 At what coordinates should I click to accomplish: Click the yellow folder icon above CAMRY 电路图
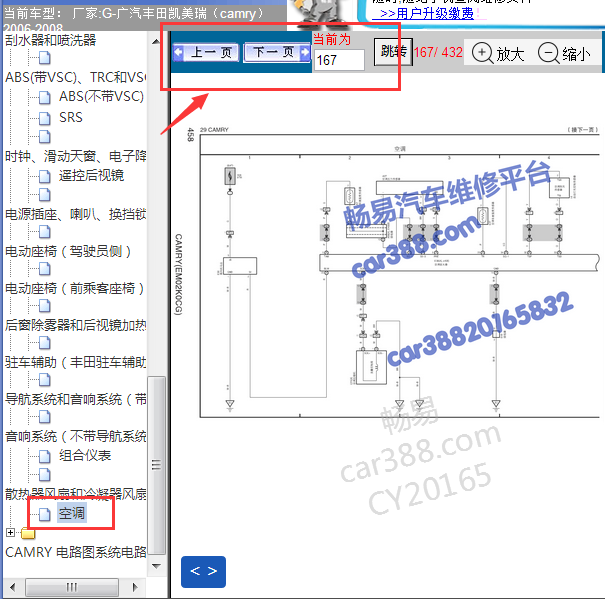pyautogui.click(x=28, y=533)
